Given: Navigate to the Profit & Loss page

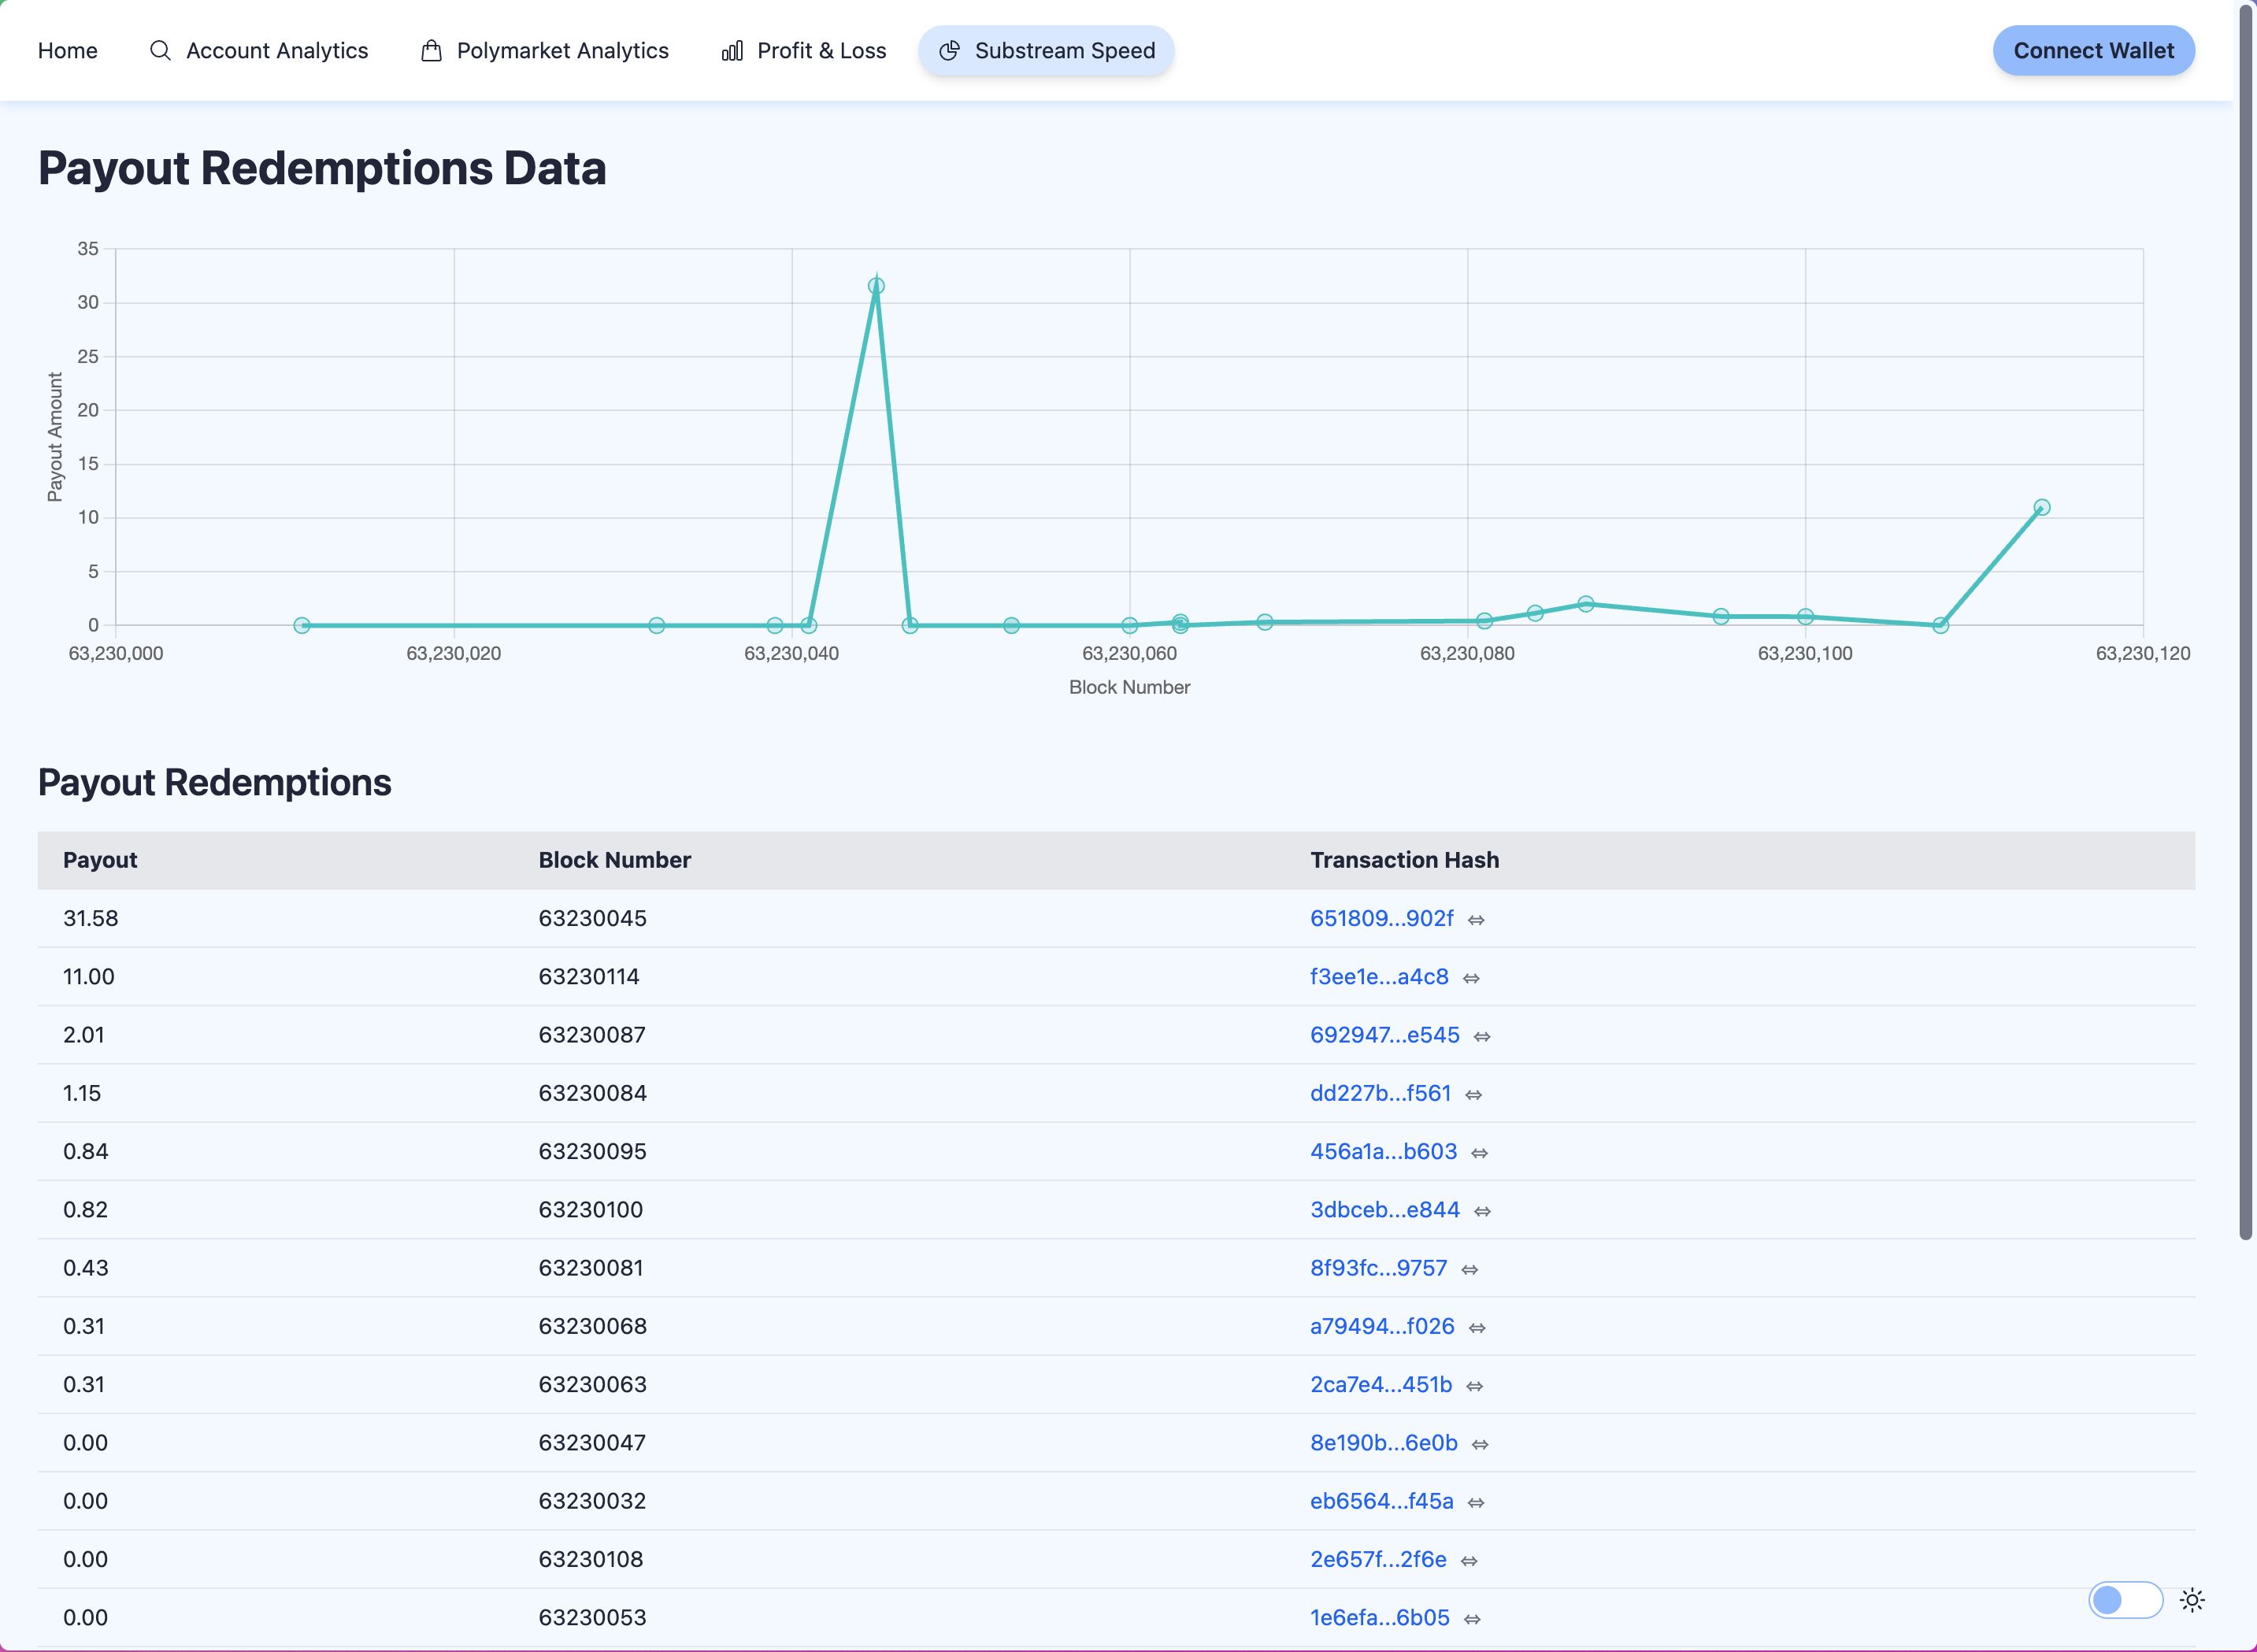Looking at the screenshot, I should pyautogui.click(x=803, y=50).
